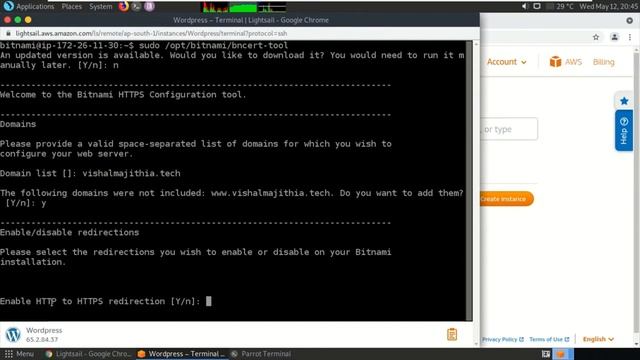Launch Firefox from the top panel

click(123, 6)
